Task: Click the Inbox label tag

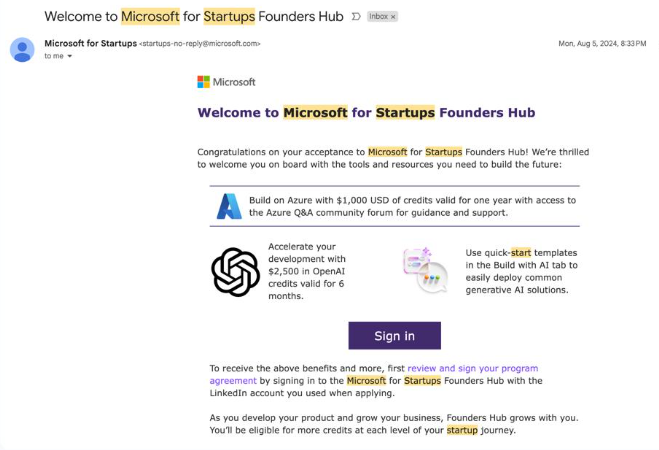Action: click(x=382, y=16)
